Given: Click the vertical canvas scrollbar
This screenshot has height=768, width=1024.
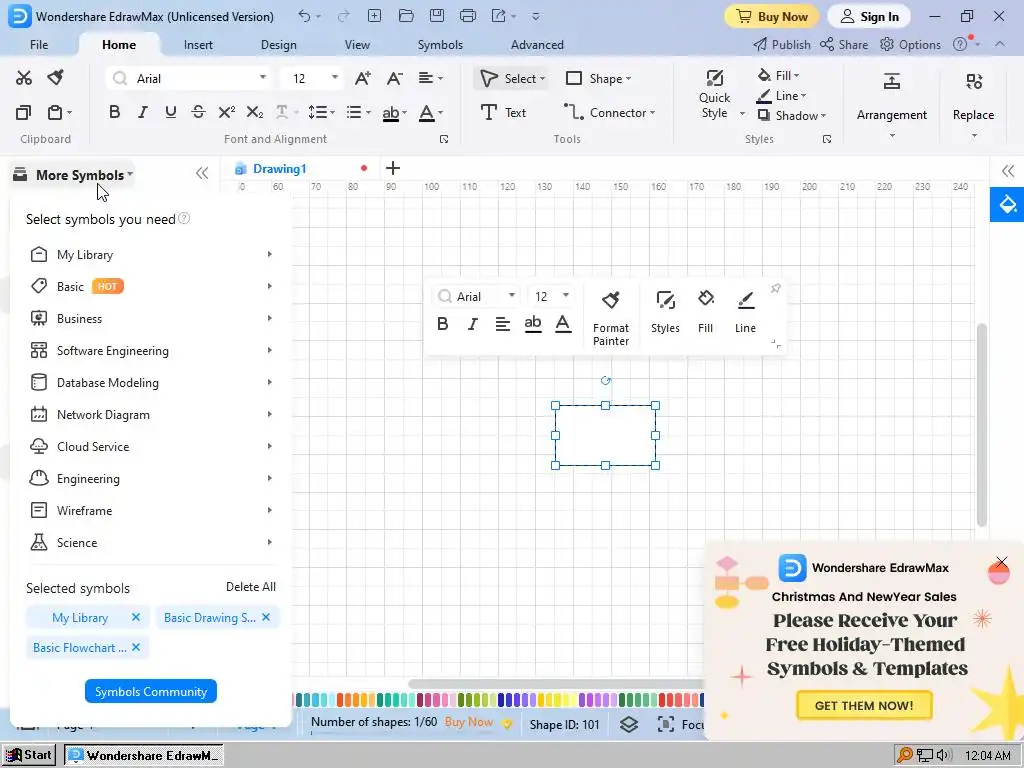Looking at the screenshot, I should tap(982, 424).
